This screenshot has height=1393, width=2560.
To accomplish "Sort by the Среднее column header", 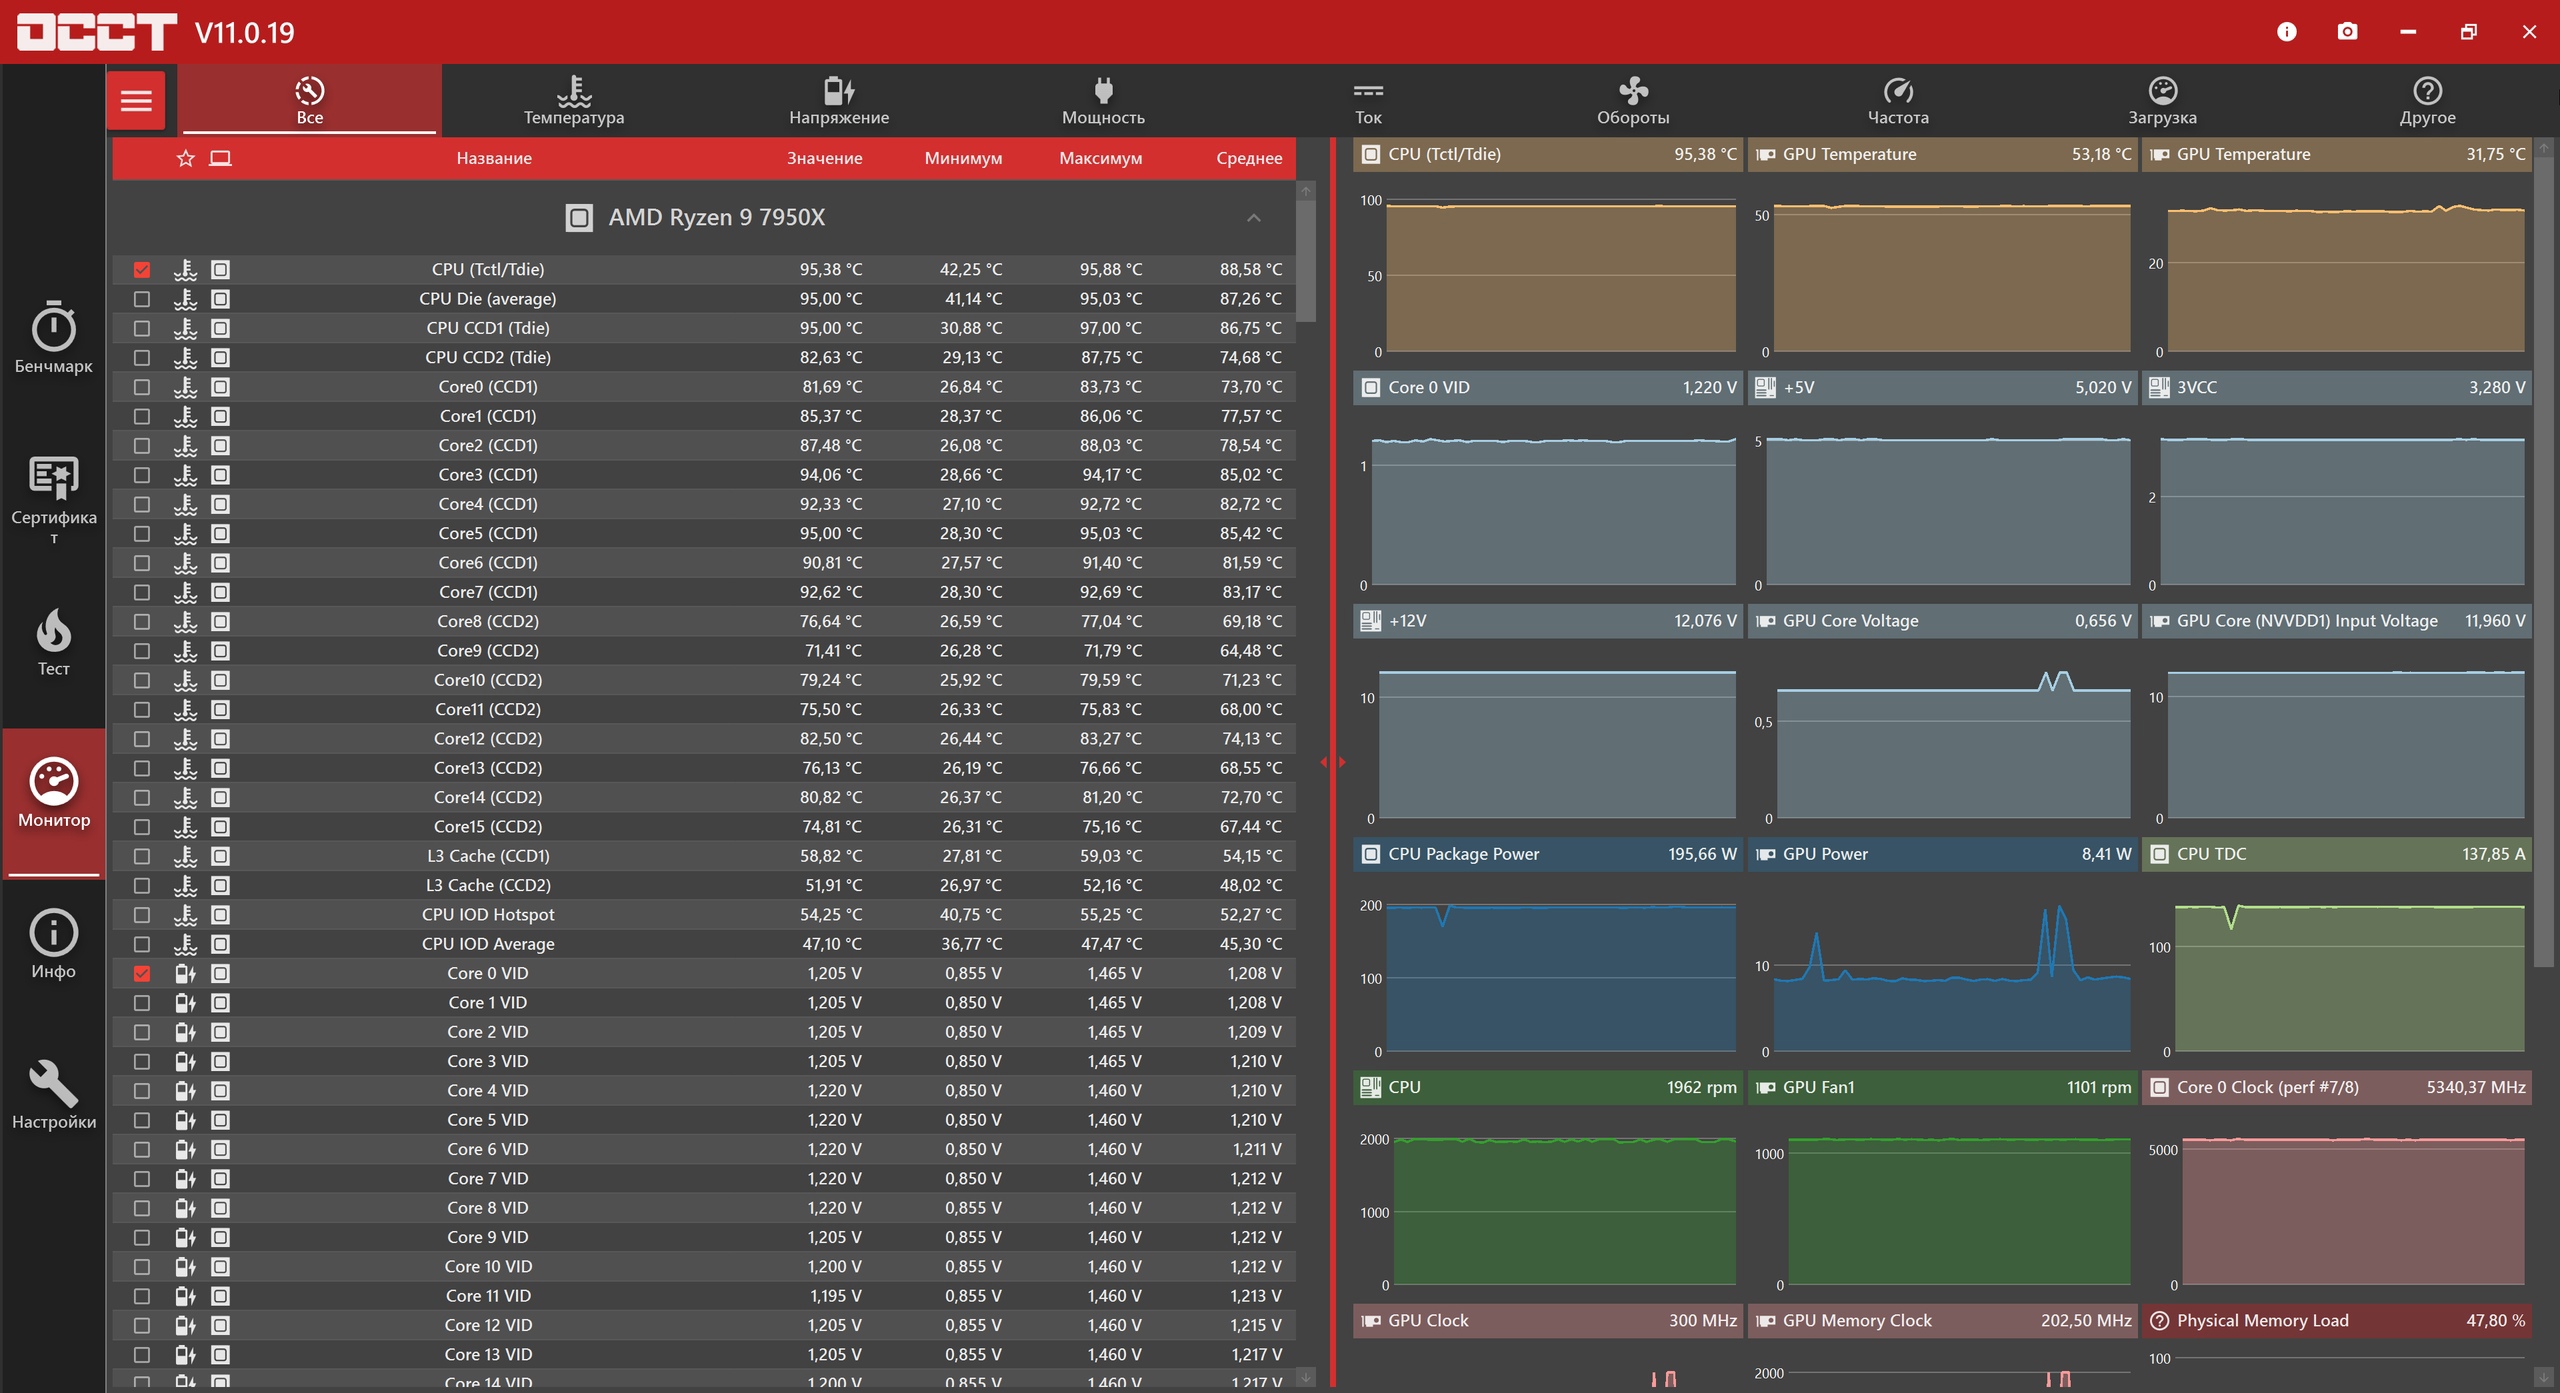I will [x=1249, y=158].
